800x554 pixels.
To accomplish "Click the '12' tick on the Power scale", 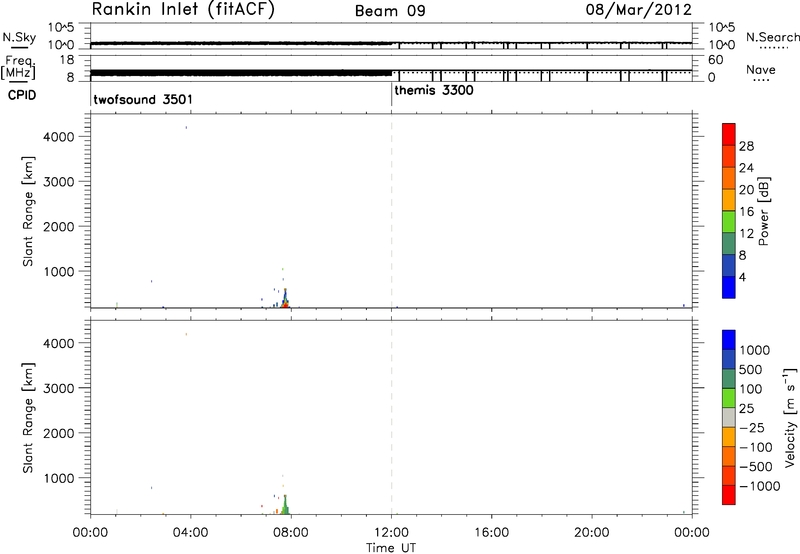I will pos(746,234).
